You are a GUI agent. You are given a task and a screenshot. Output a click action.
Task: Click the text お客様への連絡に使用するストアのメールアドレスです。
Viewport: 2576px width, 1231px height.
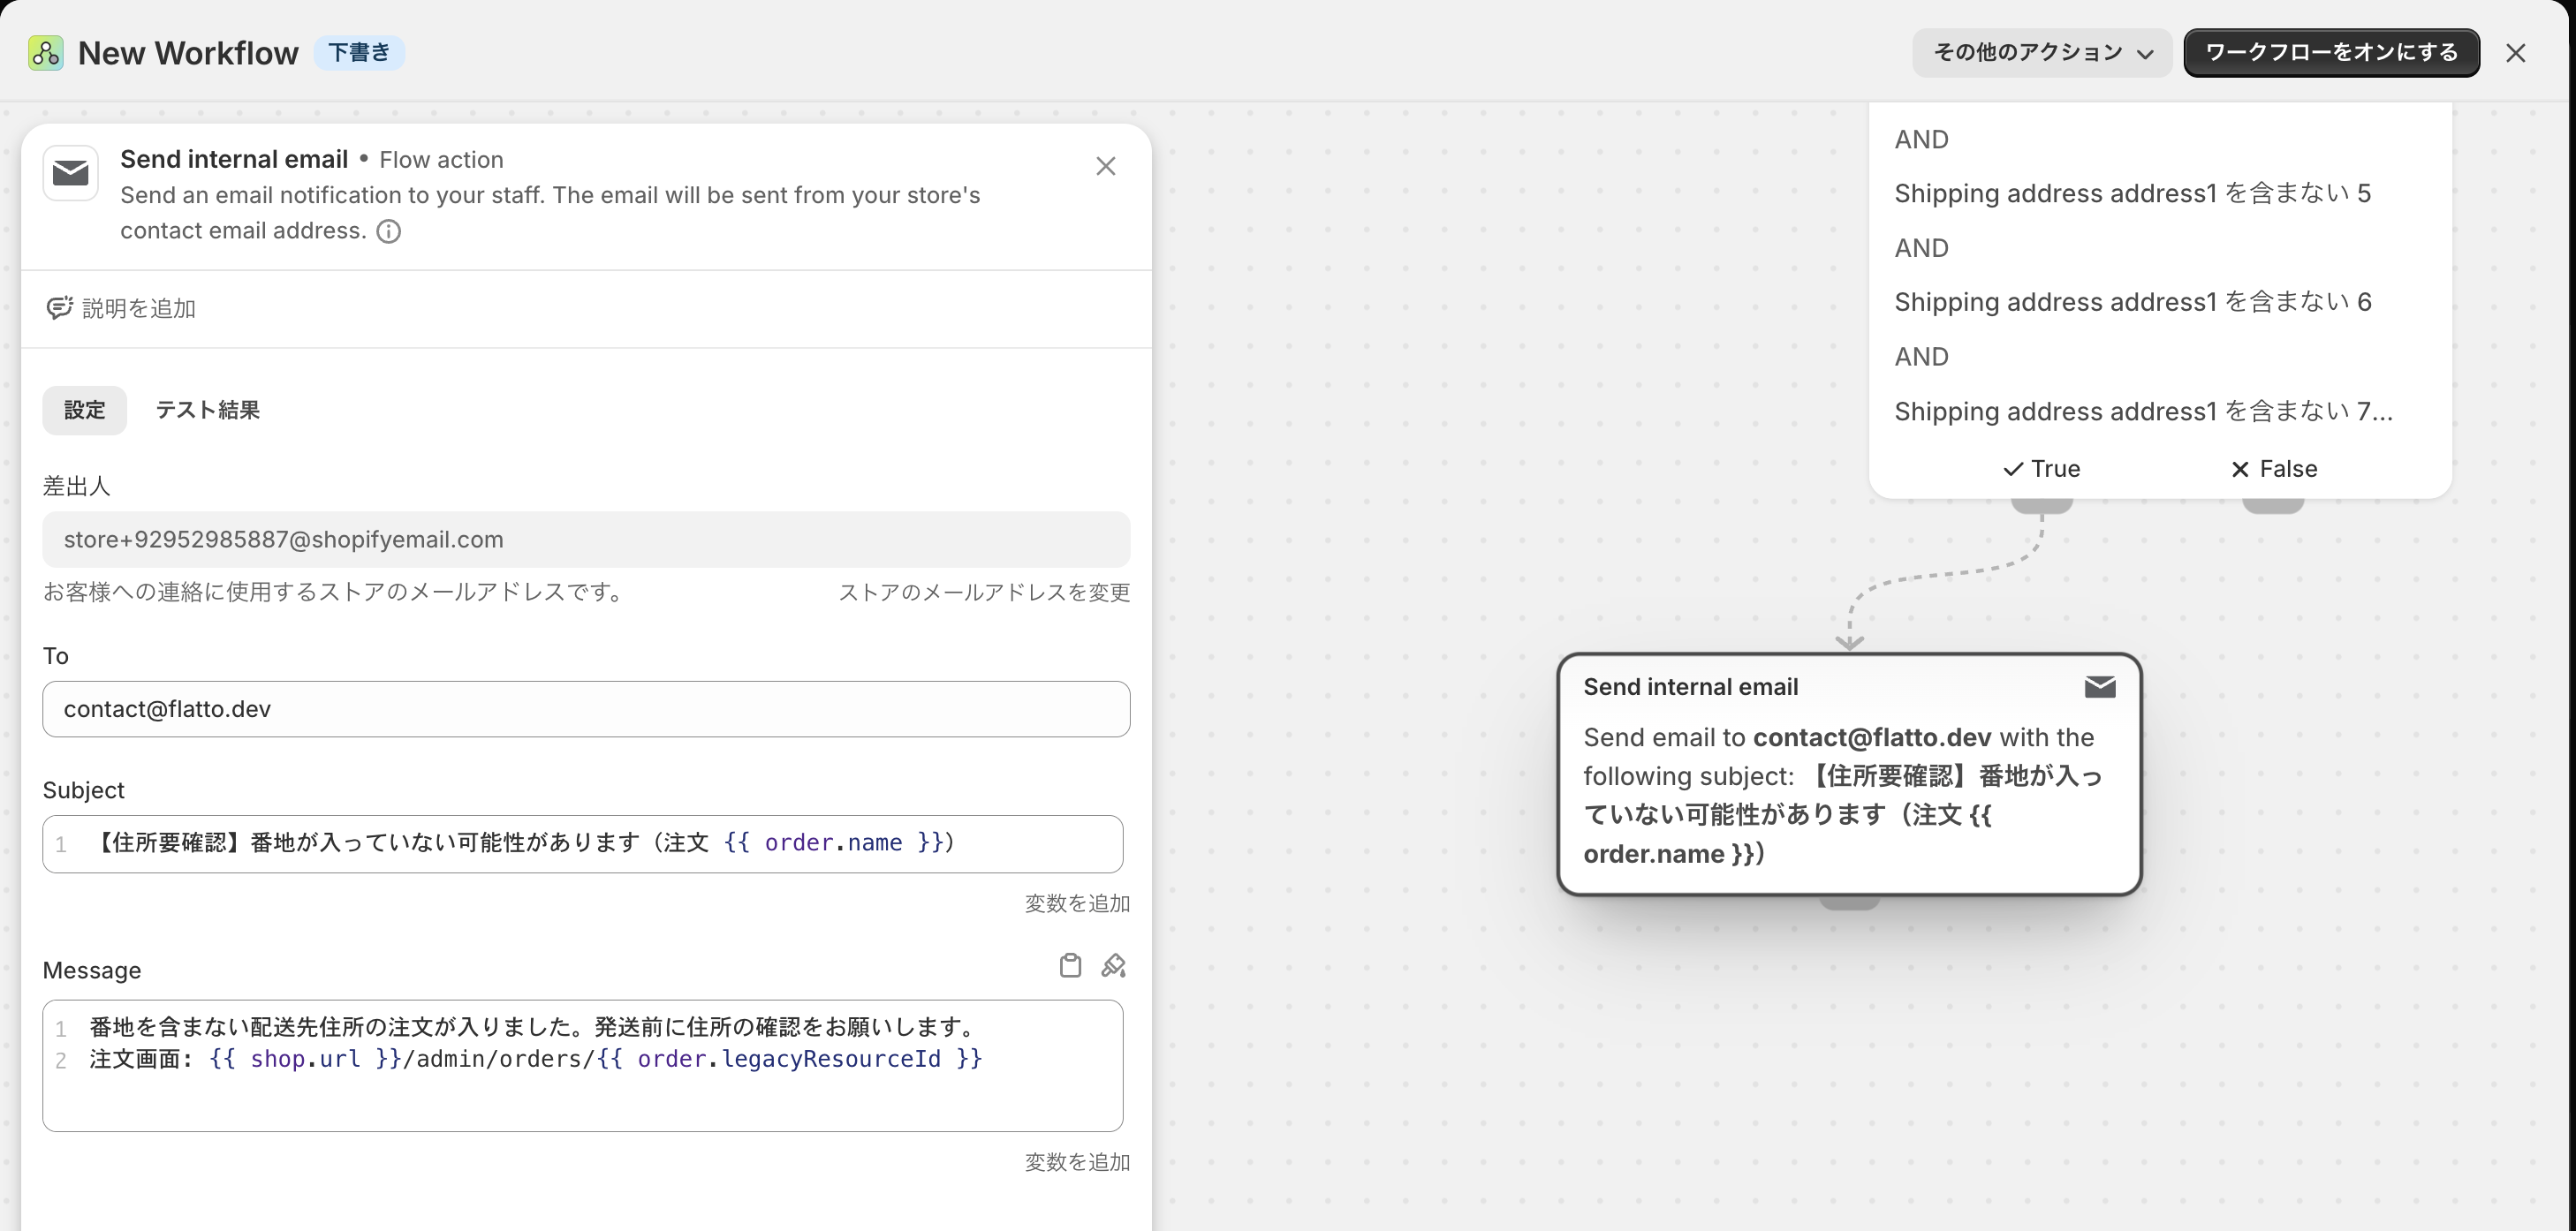(x=337, y=592)
